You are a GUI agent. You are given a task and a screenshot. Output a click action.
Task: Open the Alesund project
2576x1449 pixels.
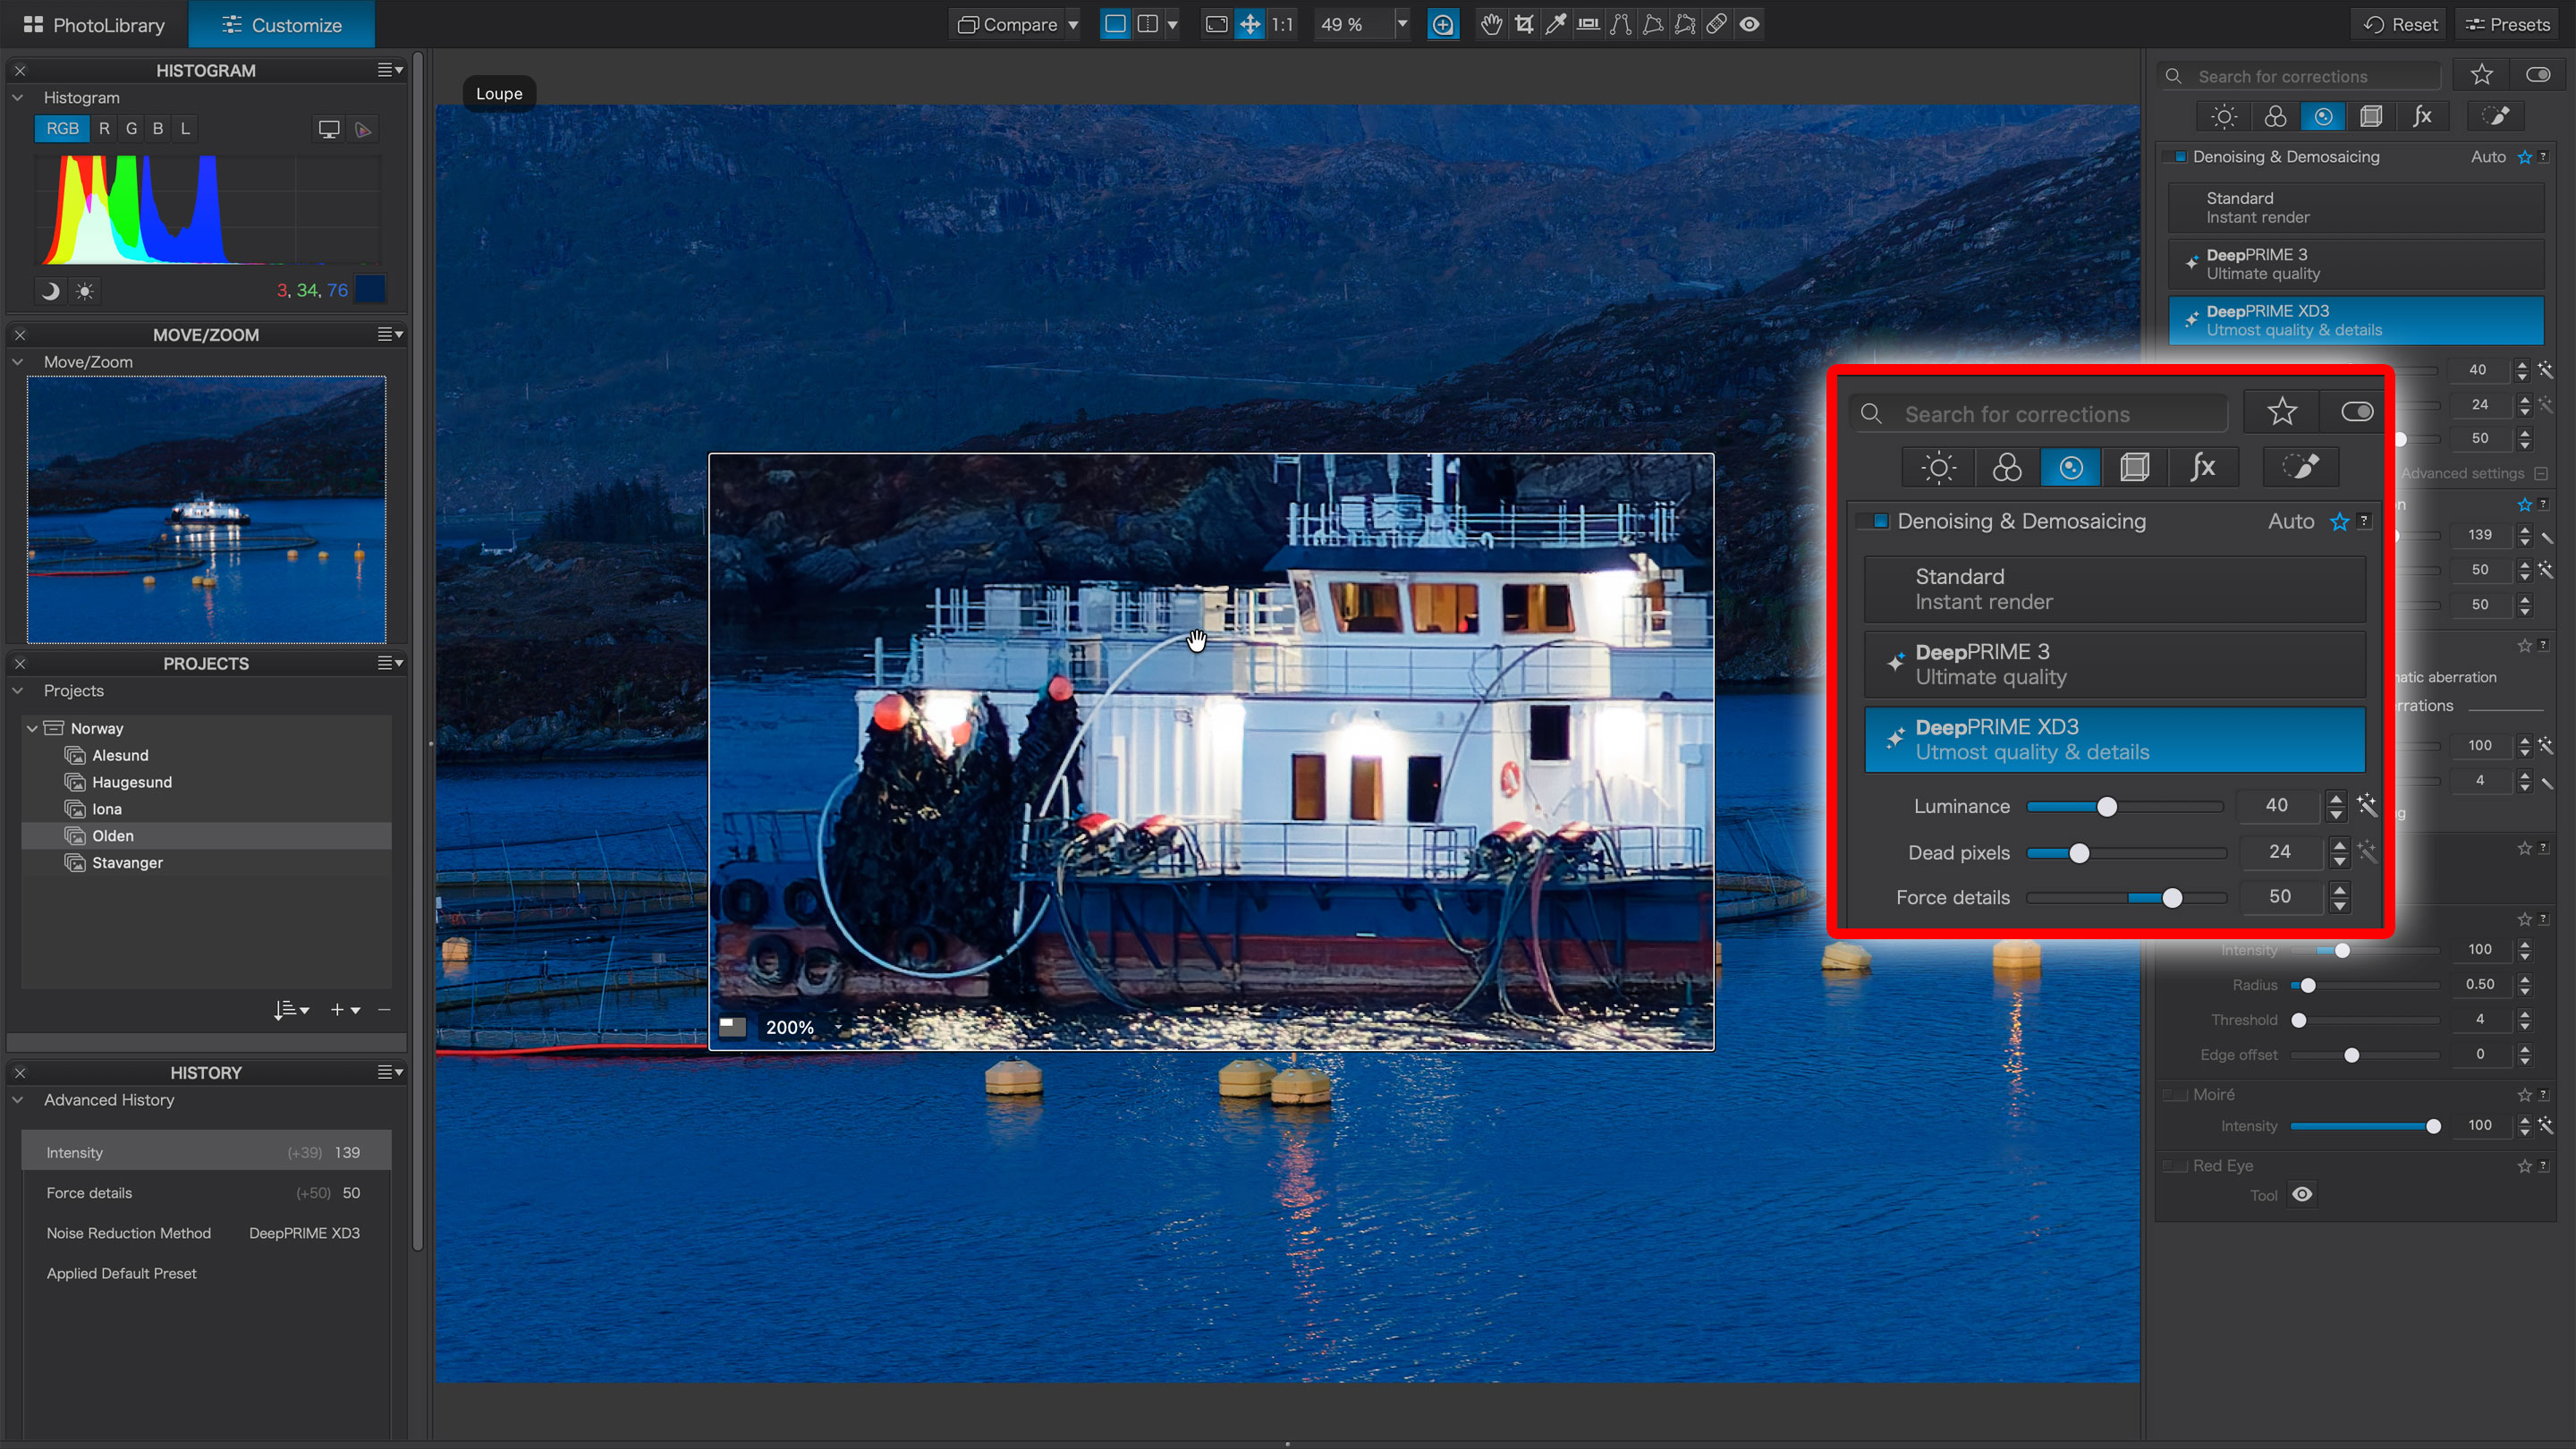tap(206, 755)
